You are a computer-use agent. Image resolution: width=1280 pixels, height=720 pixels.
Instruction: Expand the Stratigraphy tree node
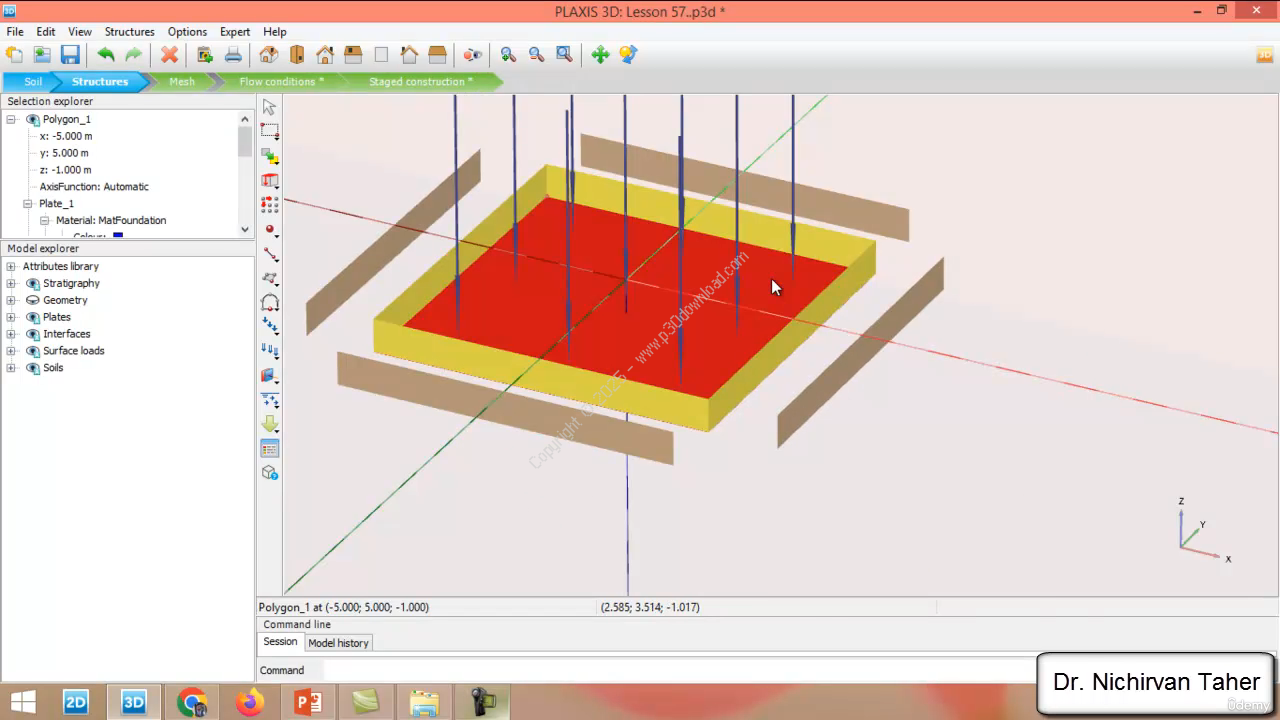point(11,284)
